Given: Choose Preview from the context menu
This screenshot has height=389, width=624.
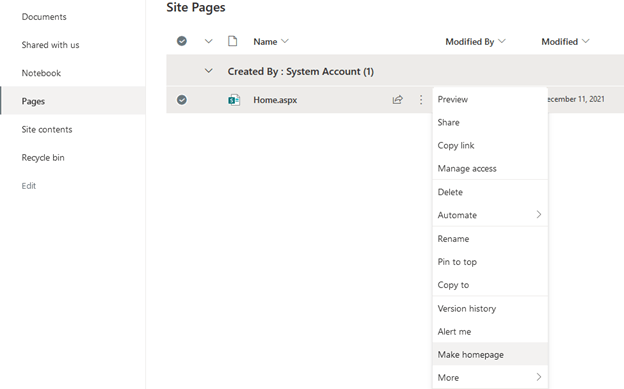Looking at the screenshot, I should [x=490, y=99].
